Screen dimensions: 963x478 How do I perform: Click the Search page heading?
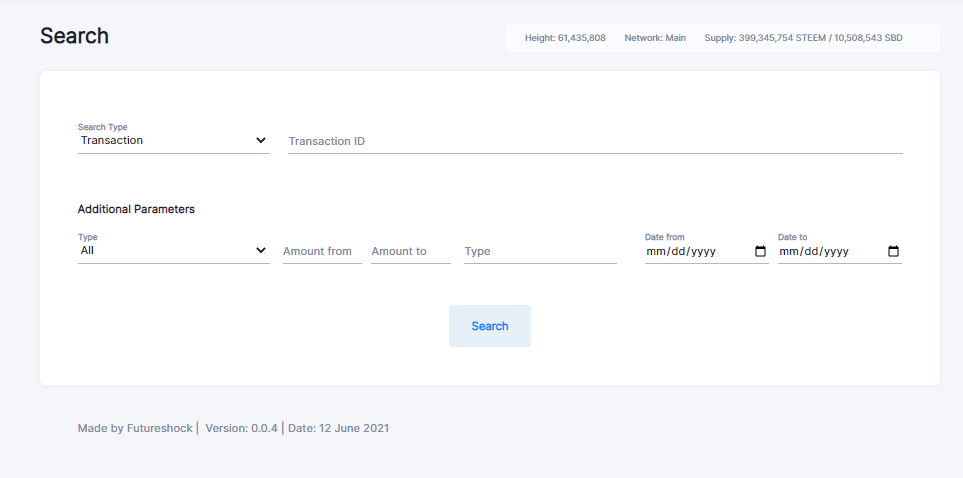click(x=74, y=36)
